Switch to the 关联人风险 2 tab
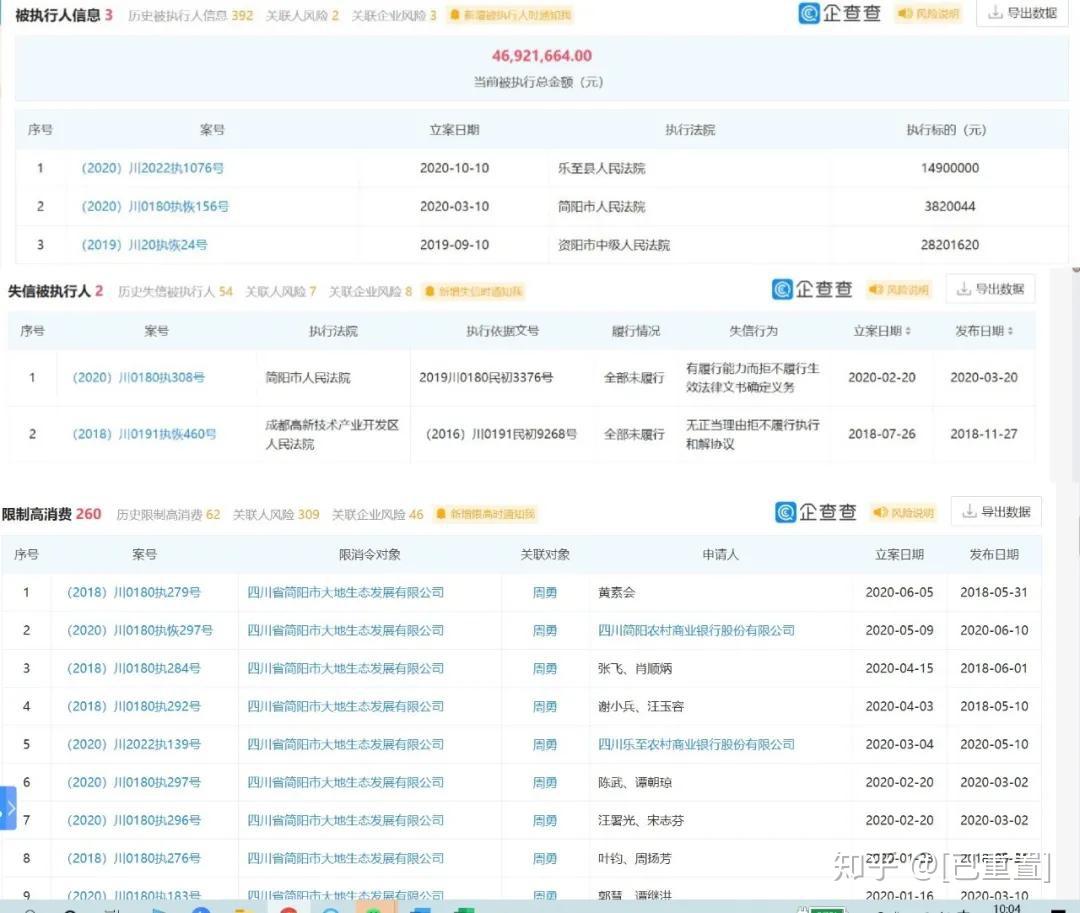This screenshot has height=913, width=1080. [302, 15]
